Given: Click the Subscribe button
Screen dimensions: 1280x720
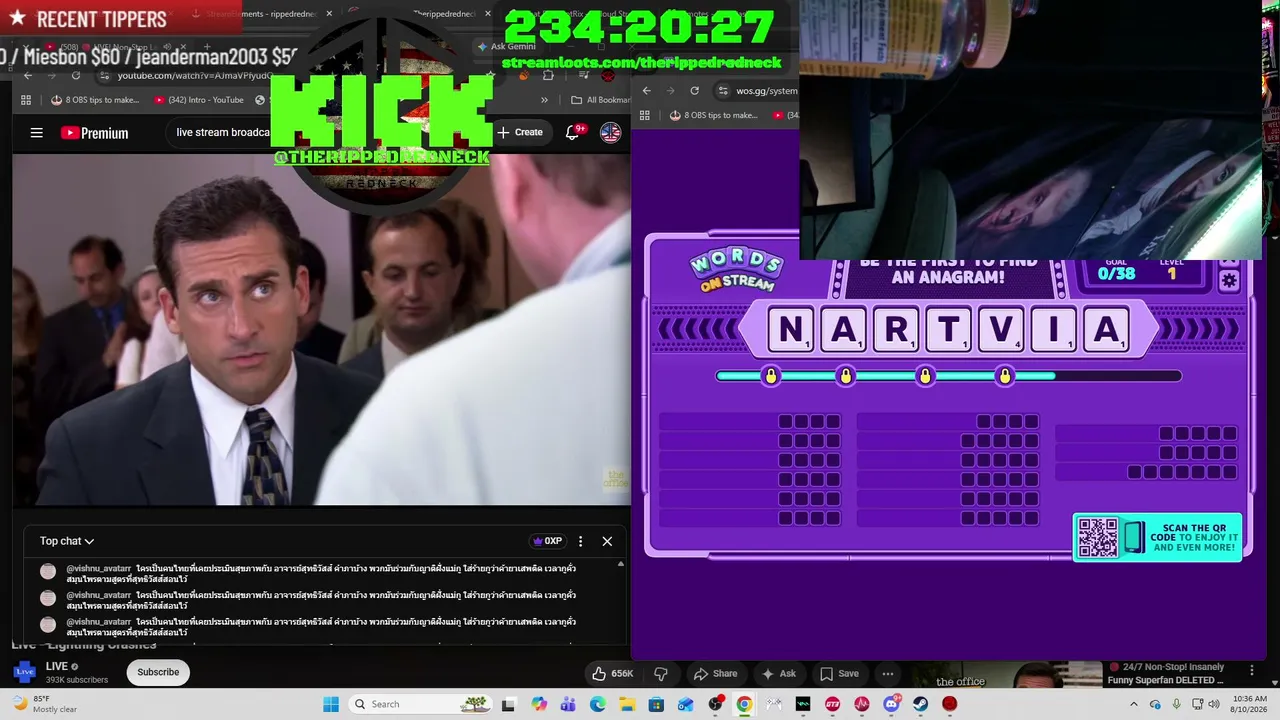Looking at the screenshot, I should 158,672.
